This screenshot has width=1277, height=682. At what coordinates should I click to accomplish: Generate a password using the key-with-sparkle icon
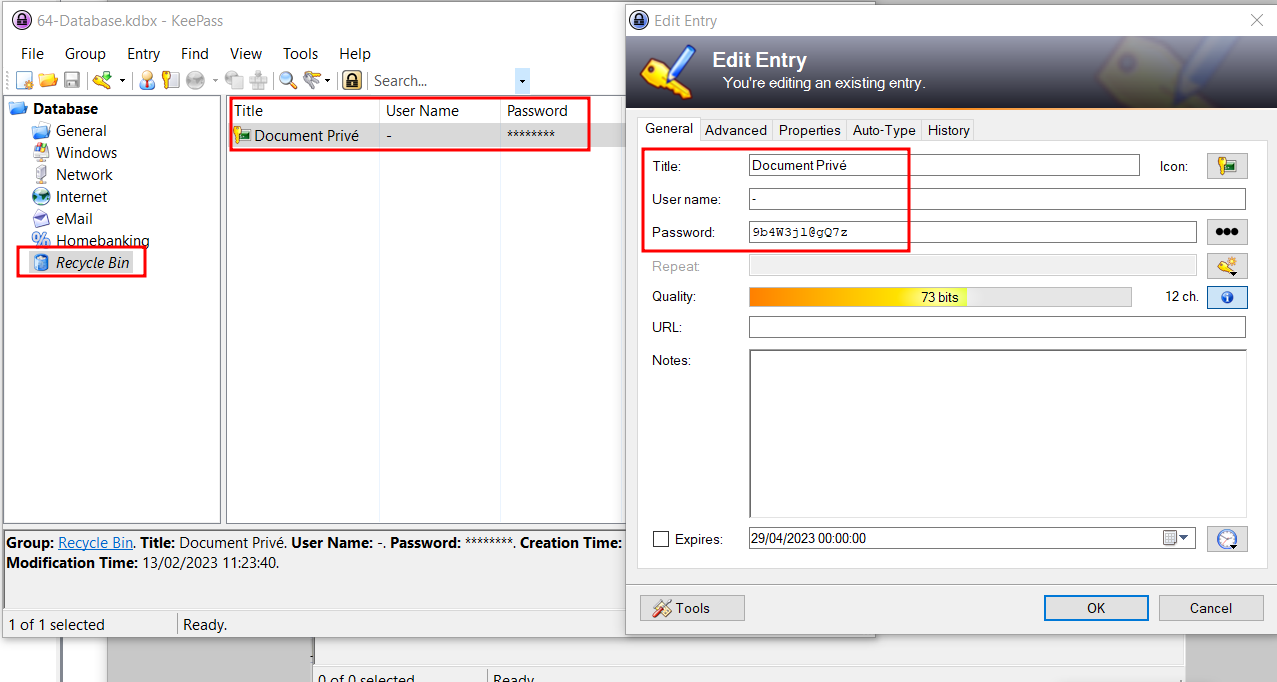point(1227,265)
